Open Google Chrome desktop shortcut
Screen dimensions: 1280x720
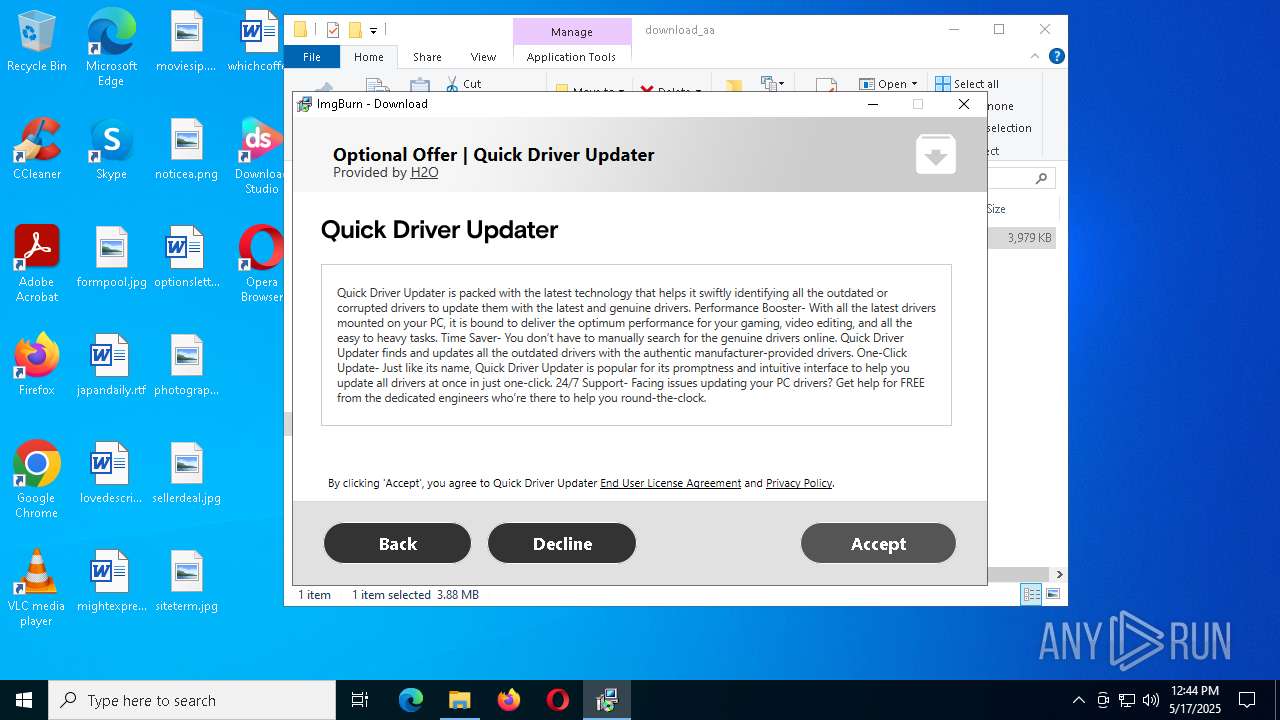point(37,480)
